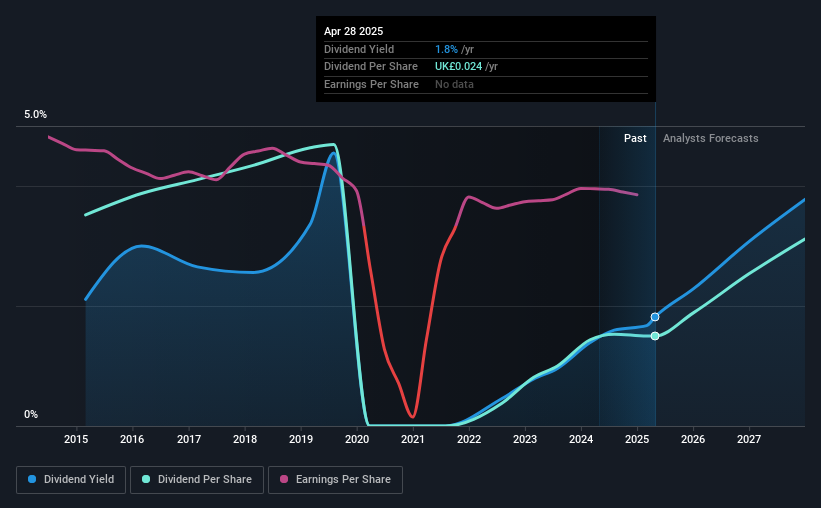This screenshot has height=508, width=821.
Task: Toggle the Dividend Yield legend button
Action: 71,480
